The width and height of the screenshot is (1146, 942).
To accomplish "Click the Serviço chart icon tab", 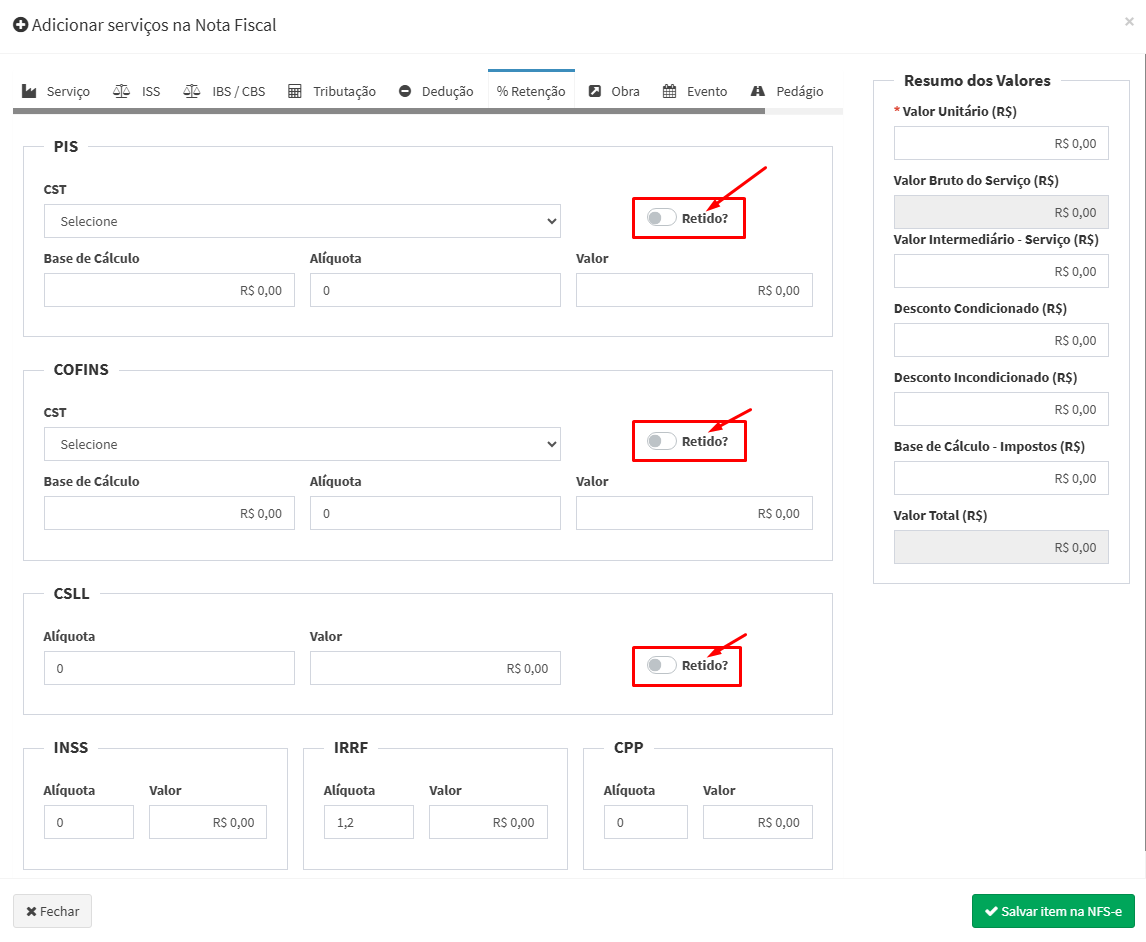I will [x=29, y=91].
